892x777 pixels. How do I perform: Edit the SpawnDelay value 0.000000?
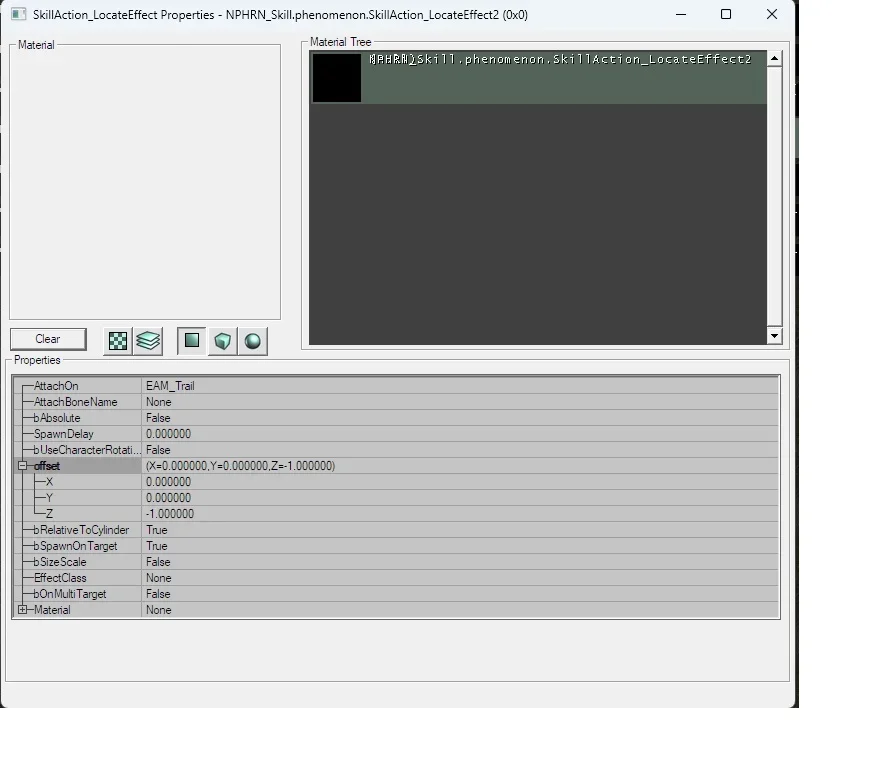click(x=460, y=434)
